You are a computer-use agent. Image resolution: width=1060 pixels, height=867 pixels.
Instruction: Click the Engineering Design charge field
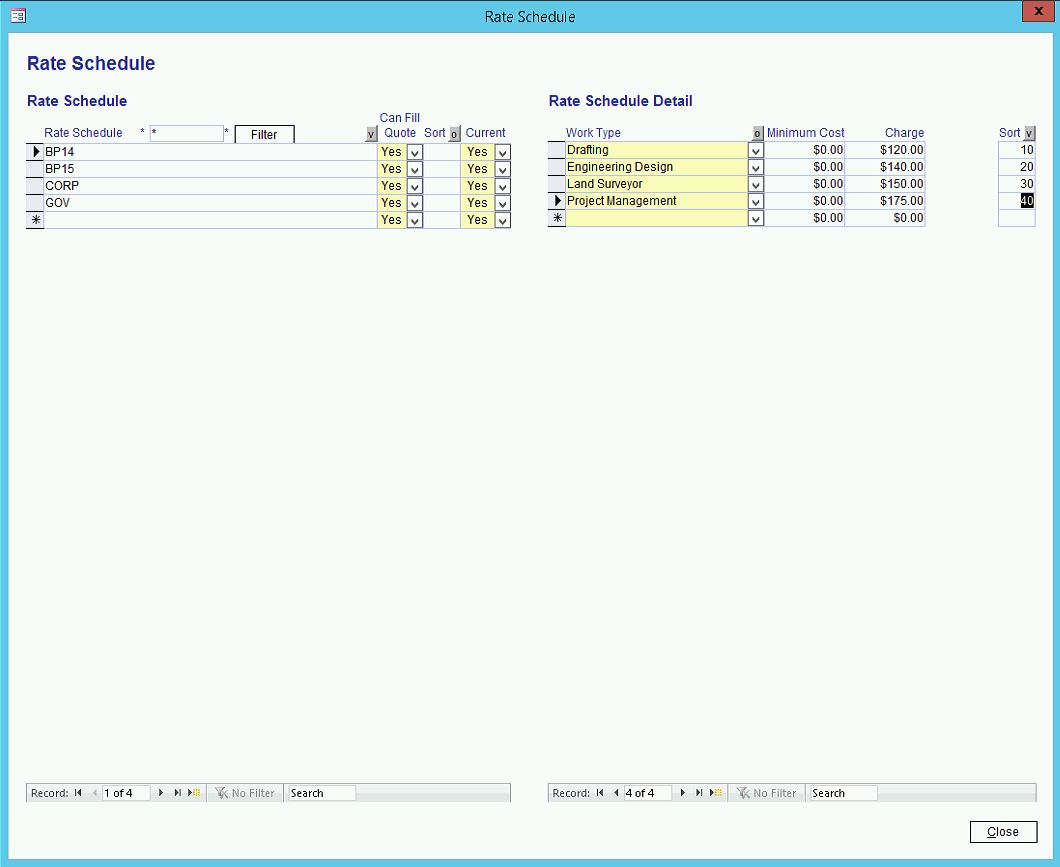coord(885,167)
